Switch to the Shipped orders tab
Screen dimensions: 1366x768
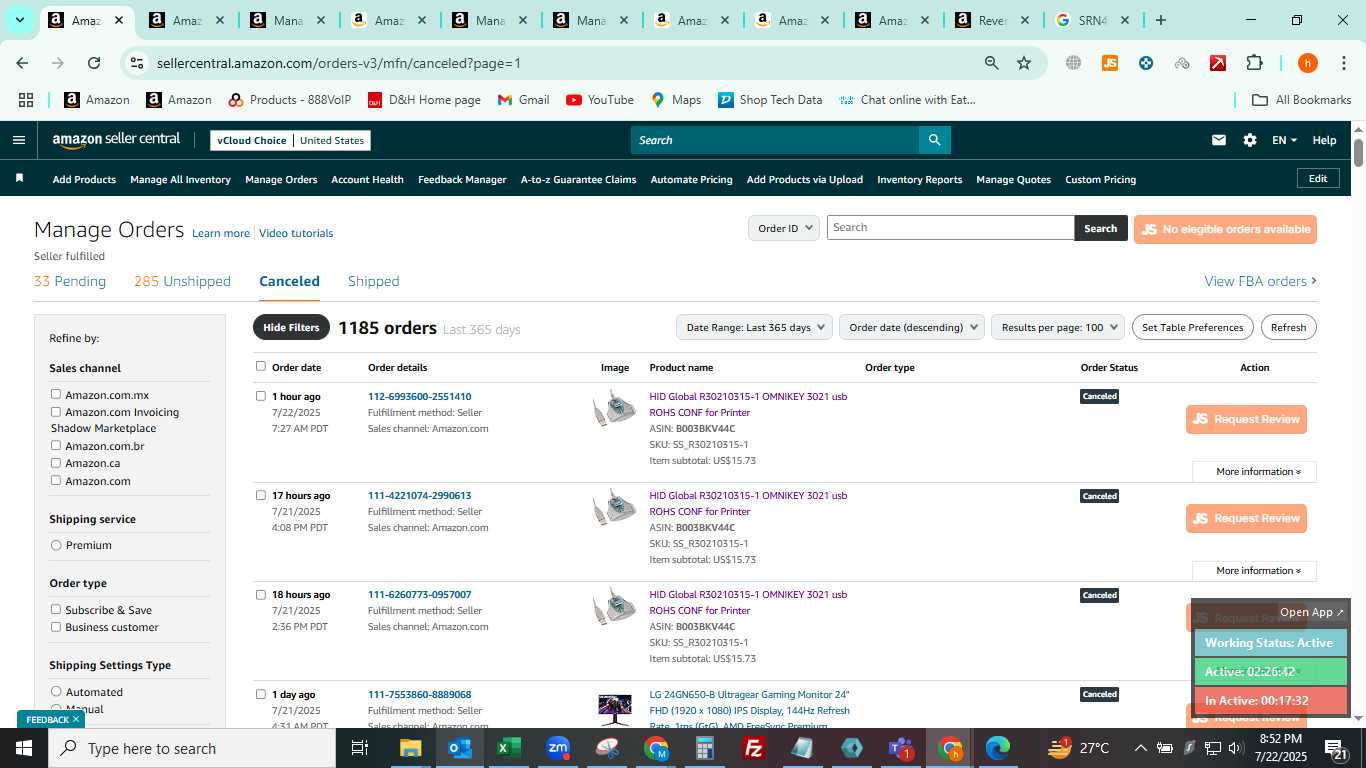point(374,281)
